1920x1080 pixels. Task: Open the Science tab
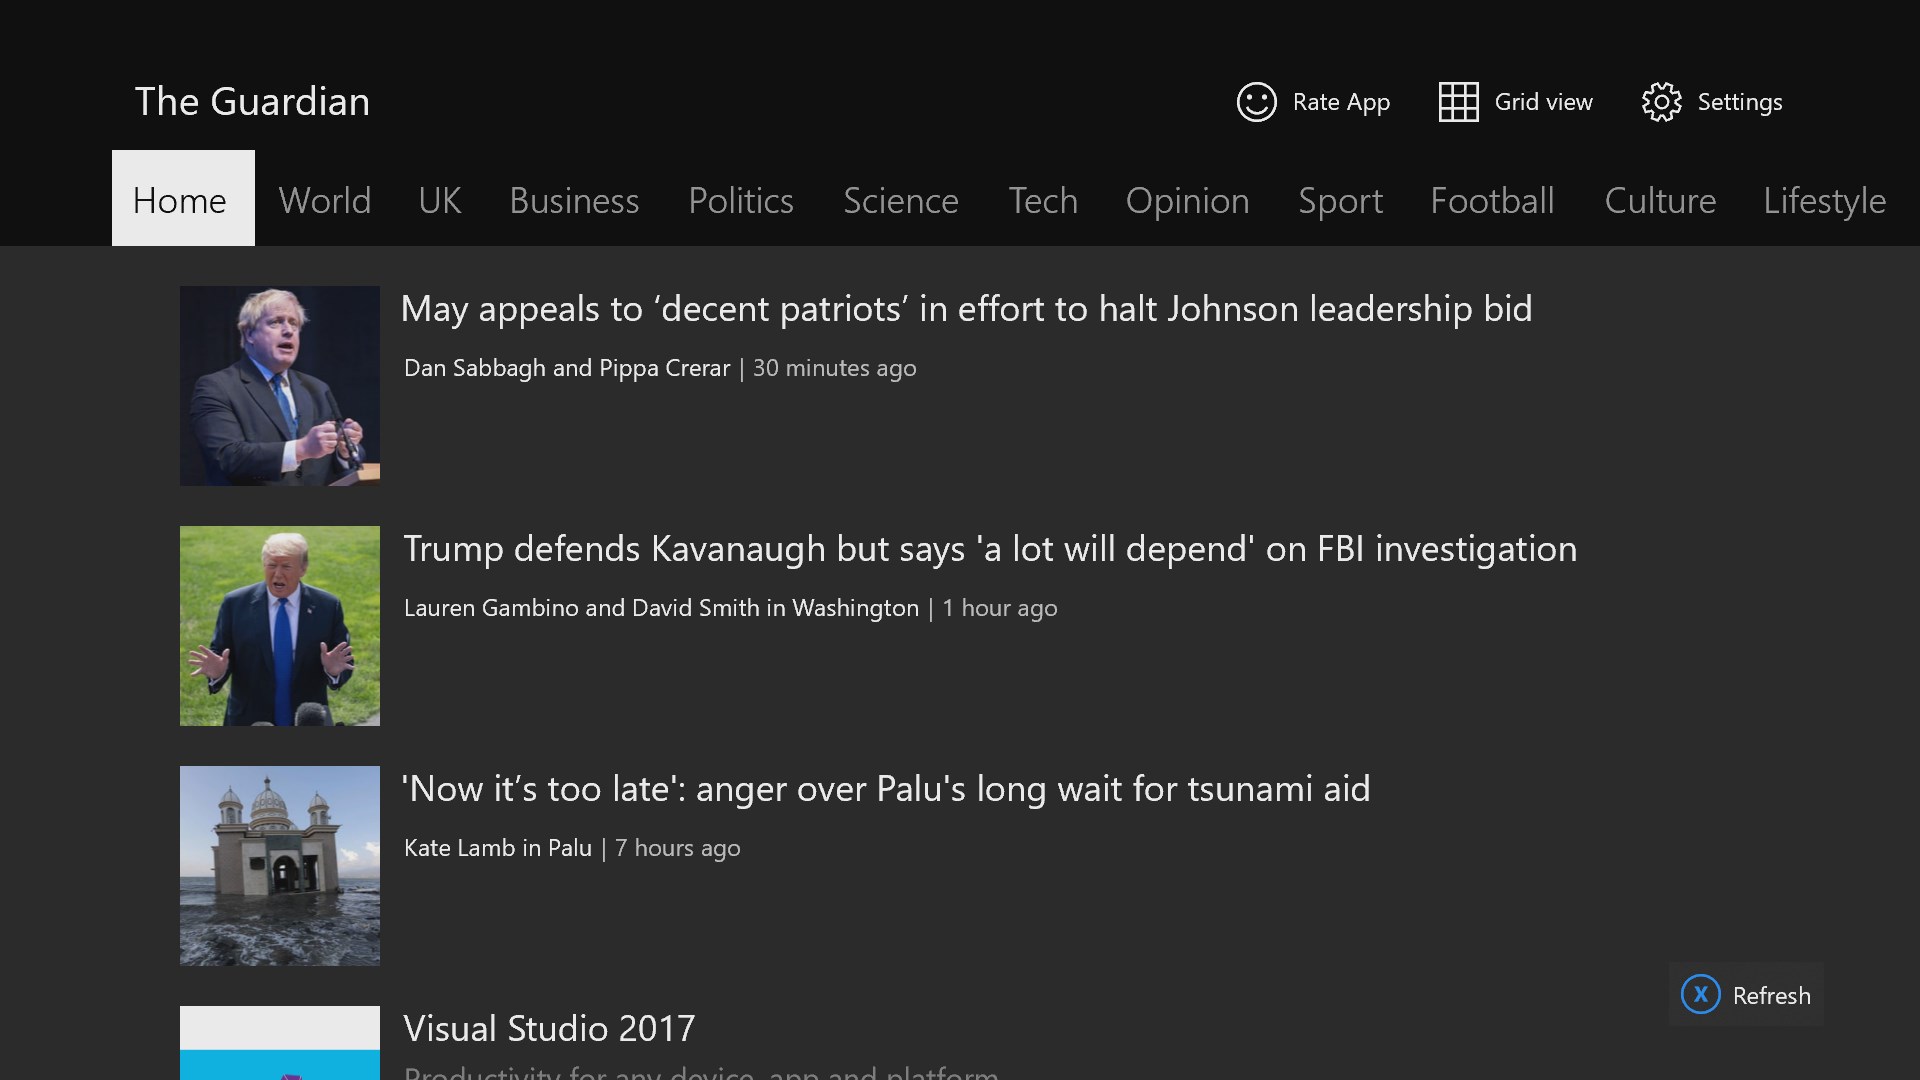(901, 200)
